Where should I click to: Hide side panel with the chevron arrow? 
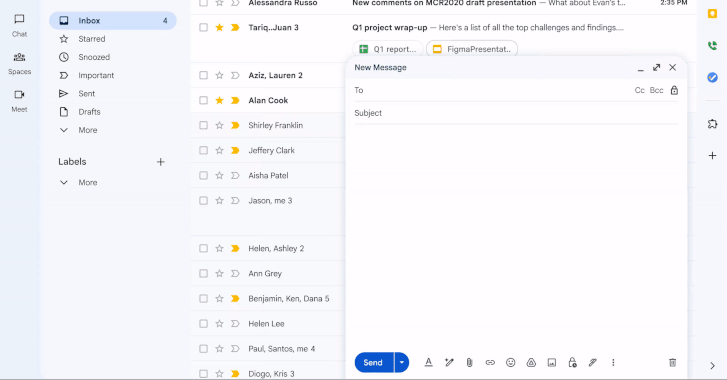pos(712,366)
